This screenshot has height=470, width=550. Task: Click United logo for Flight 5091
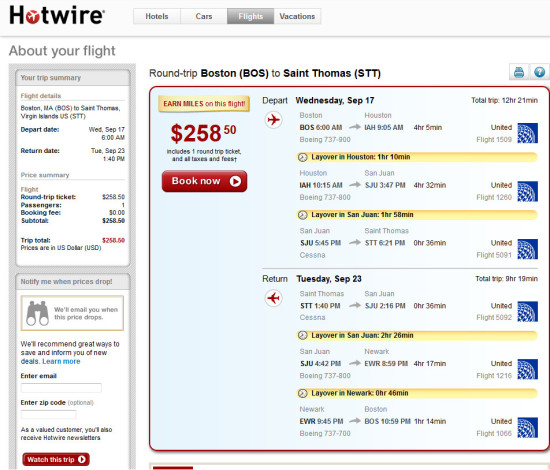pyautogui.click(x=528, y=249)
